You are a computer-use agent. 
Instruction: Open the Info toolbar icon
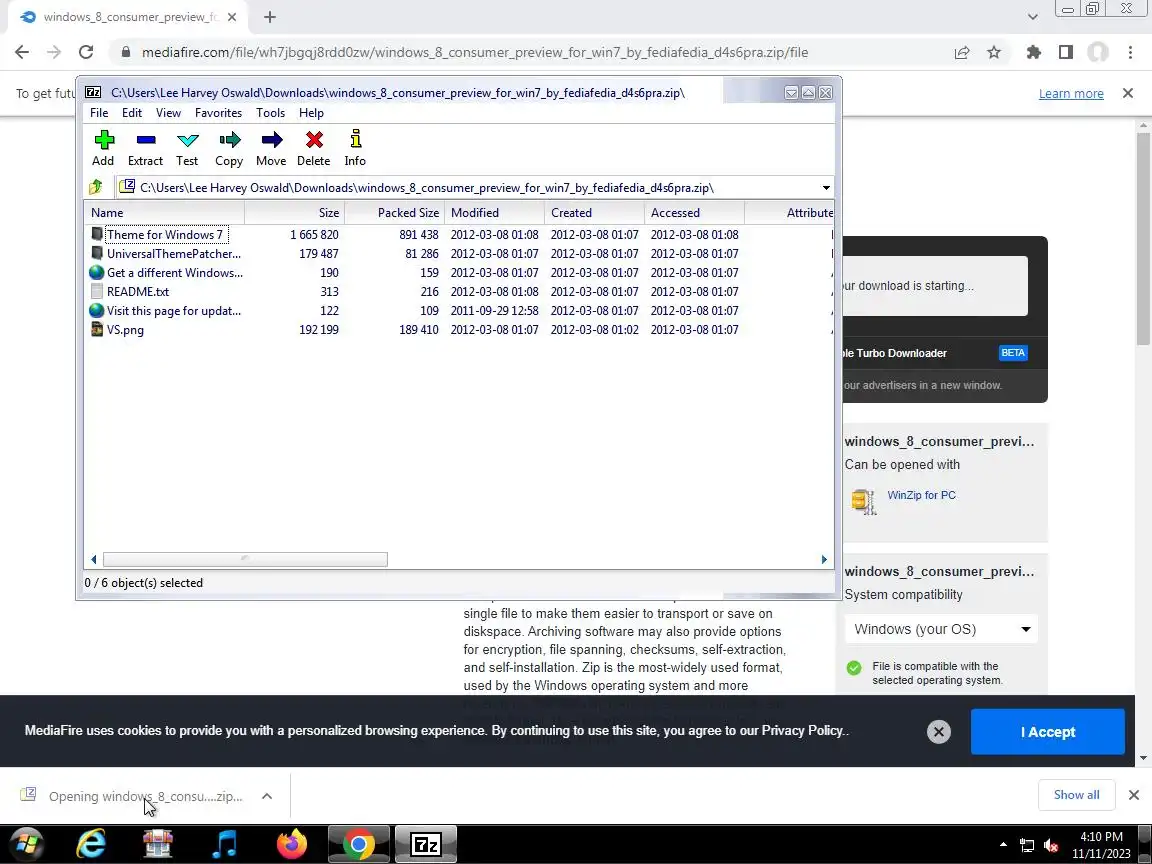356,148
